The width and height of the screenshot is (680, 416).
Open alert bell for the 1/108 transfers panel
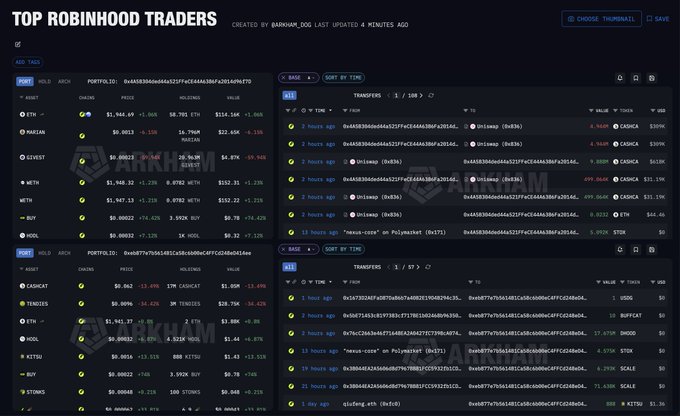620,78
